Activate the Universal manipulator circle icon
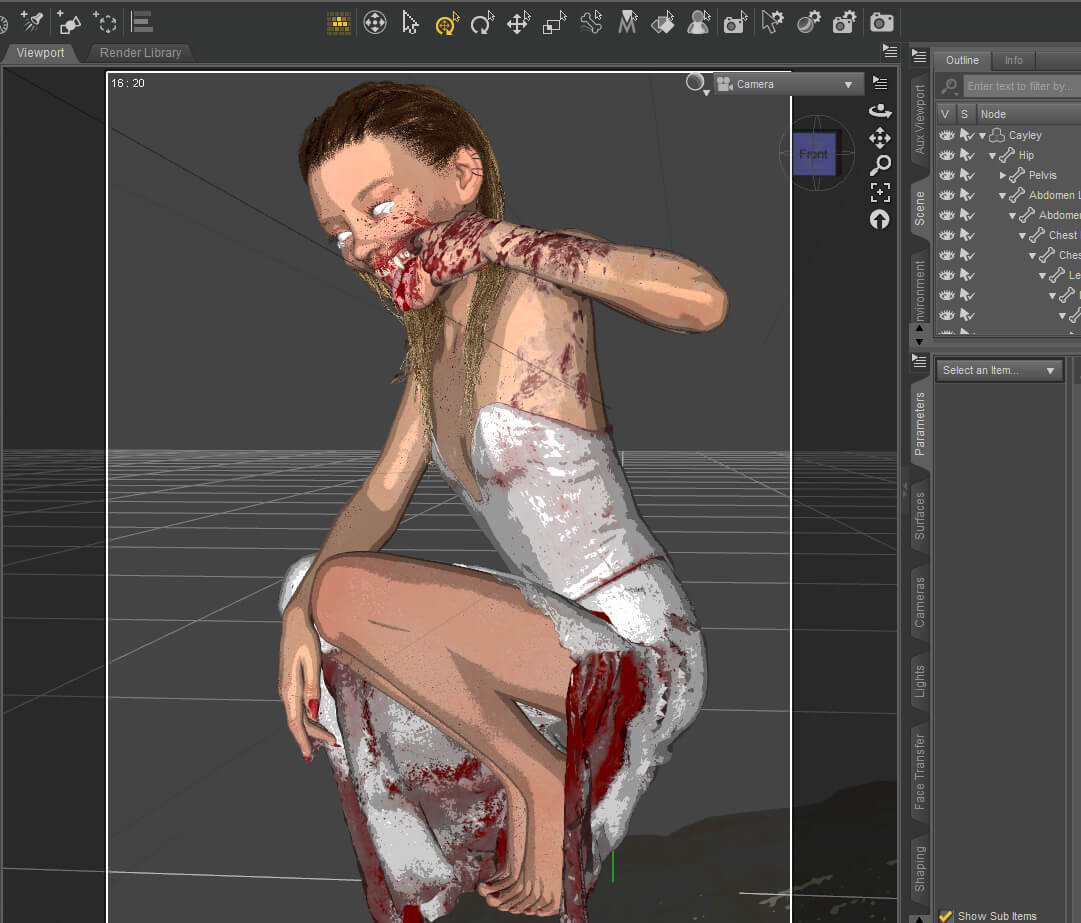The width and height of the screenshot is (1081, 923). [x=375, y=23]
